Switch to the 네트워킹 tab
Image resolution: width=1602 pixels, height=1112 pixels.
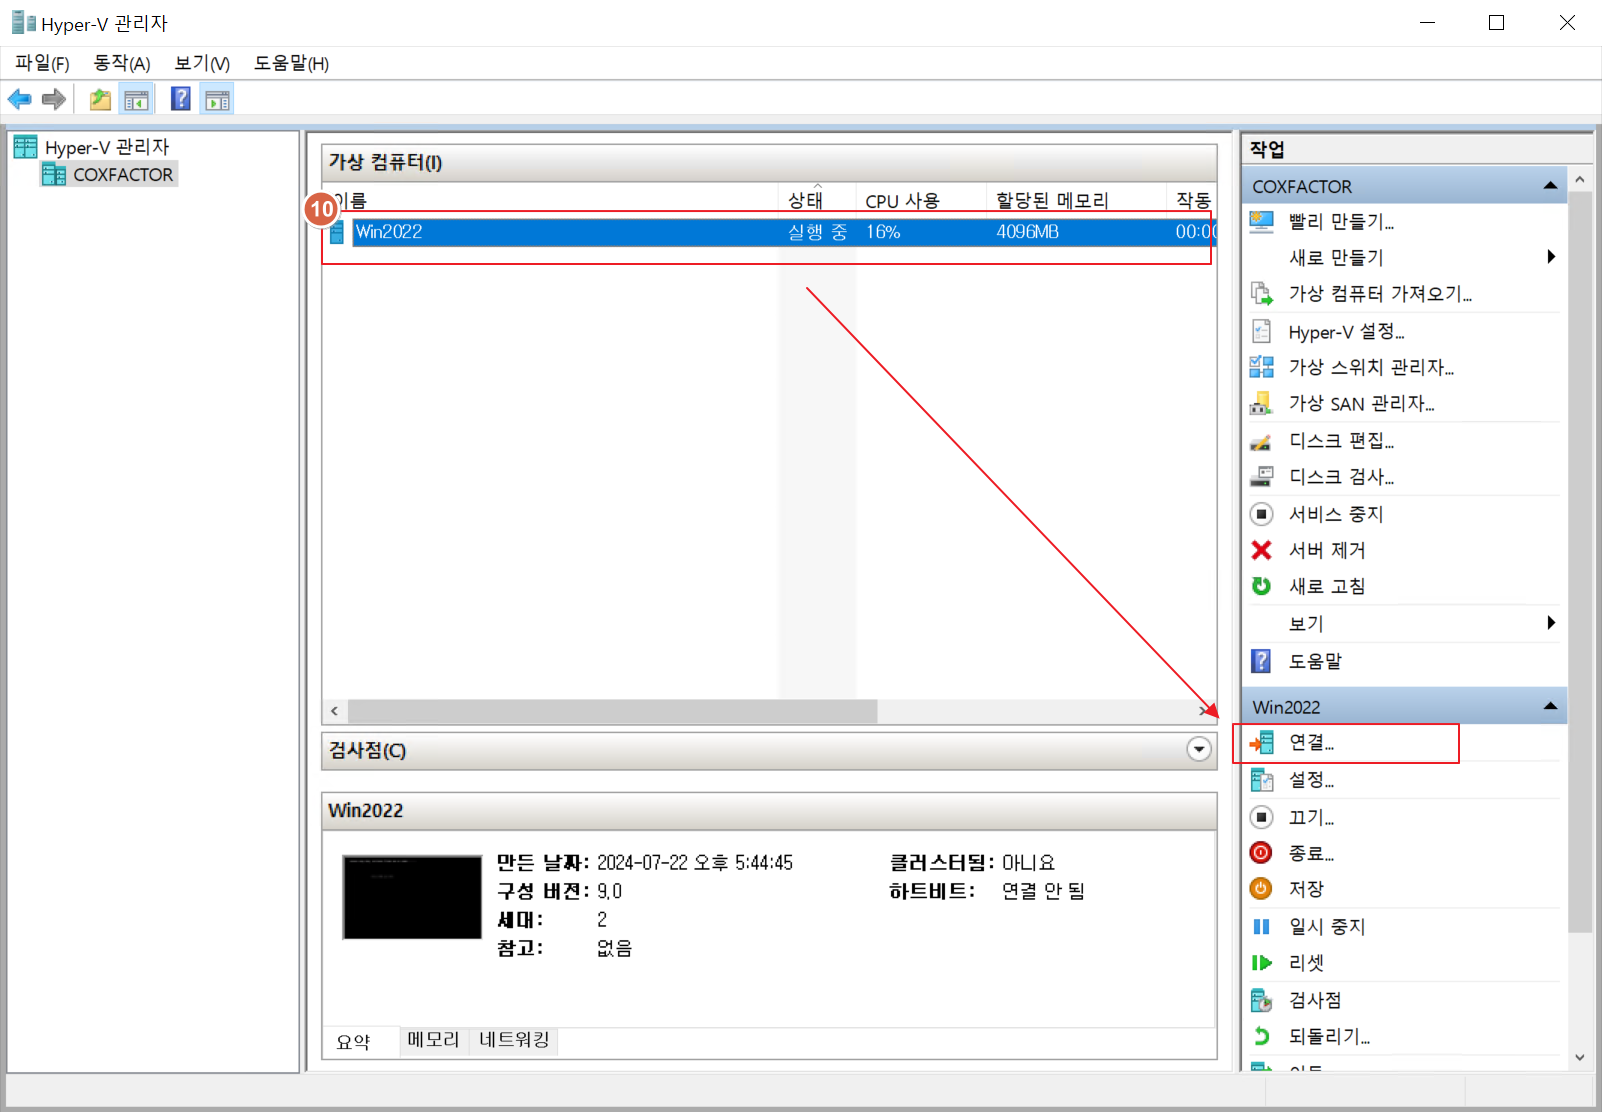514,1040
